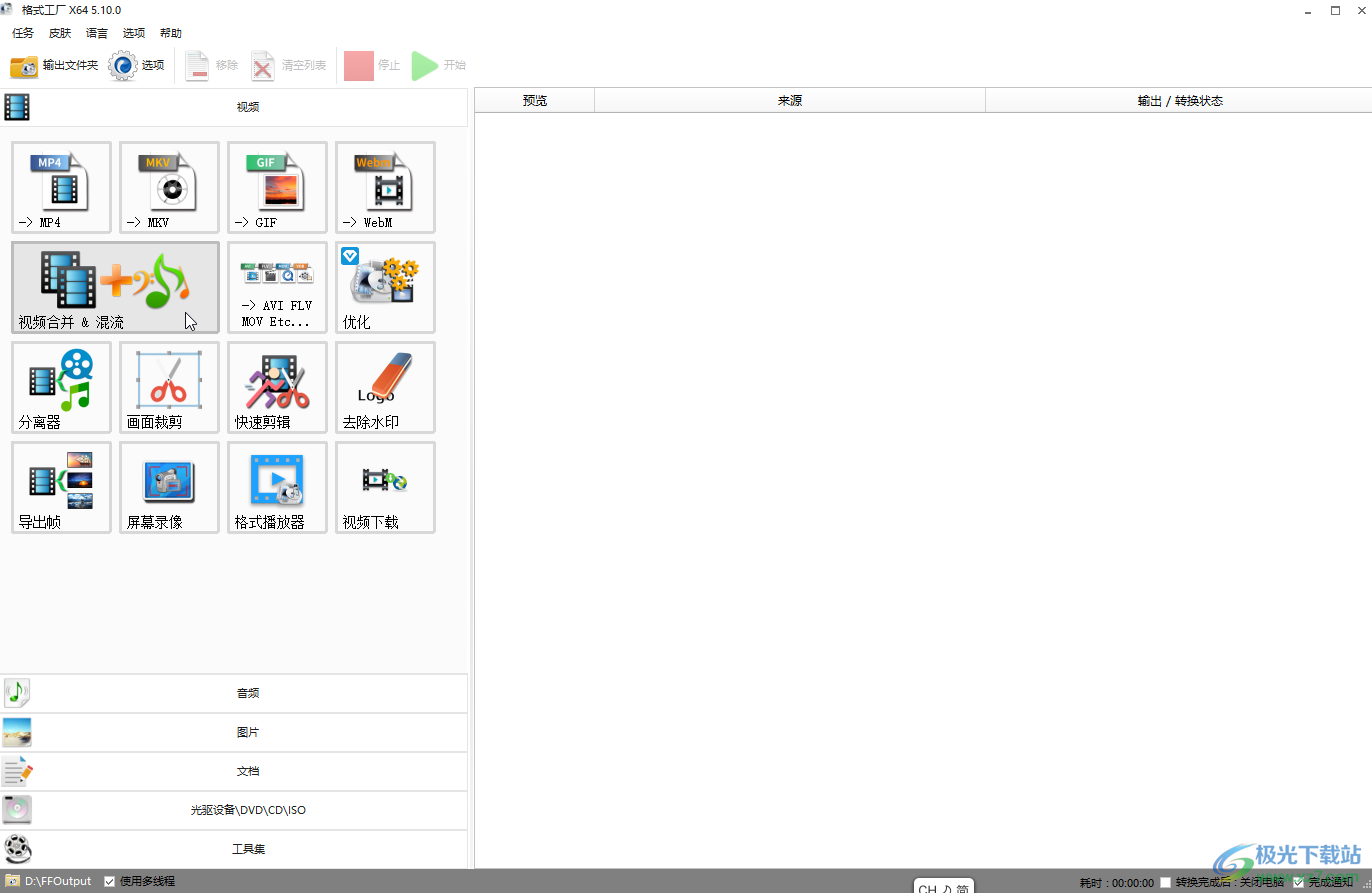Open the 皮肤 menu
This screenshot has width=1372, height=893.
60,33
